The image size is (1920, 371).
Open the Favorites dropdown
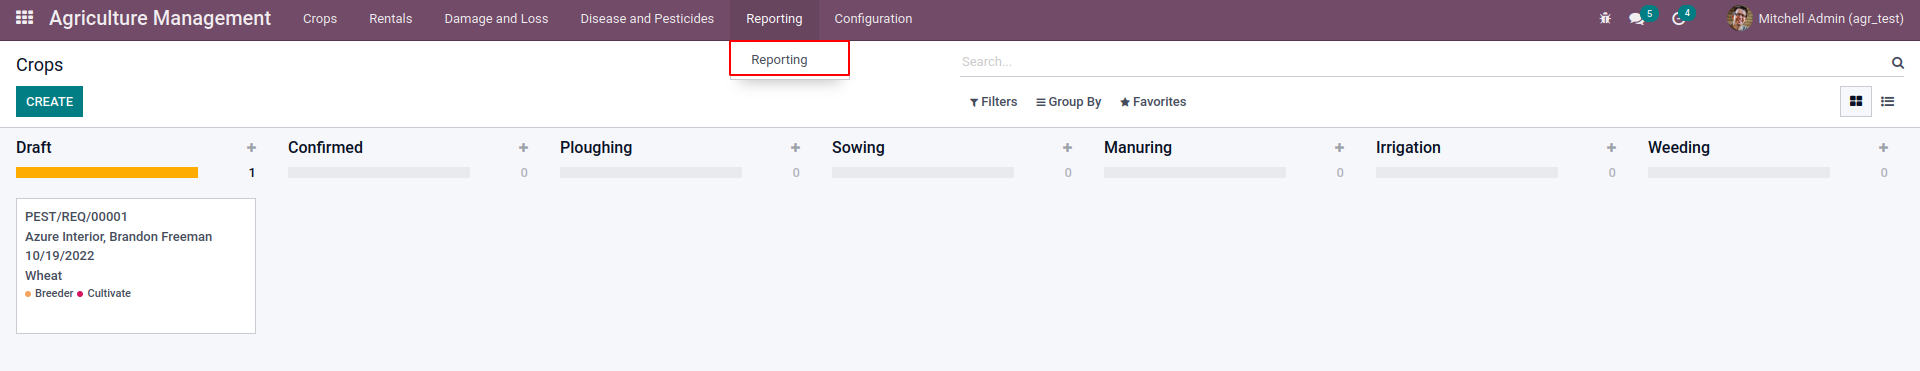click(x=1153, y=102)
